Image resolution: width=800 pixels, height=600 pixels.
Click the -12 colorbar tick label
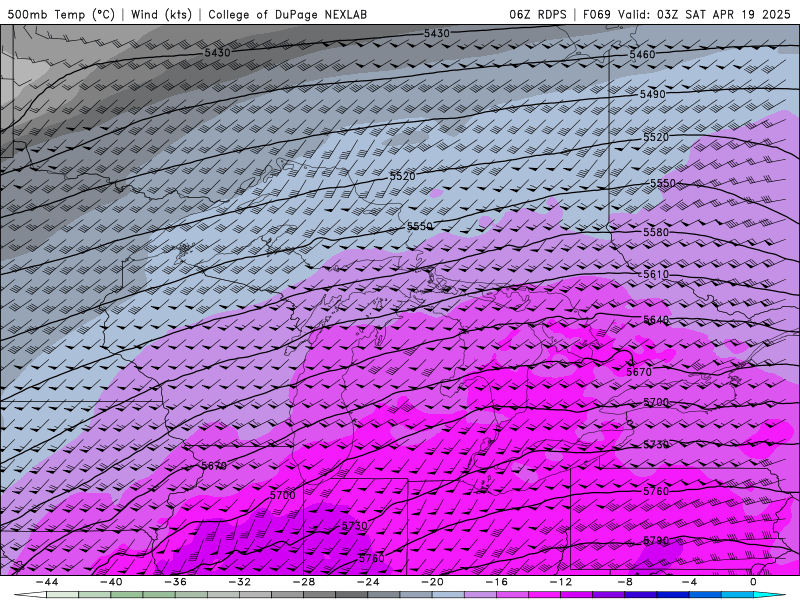(x=561, y=582)
